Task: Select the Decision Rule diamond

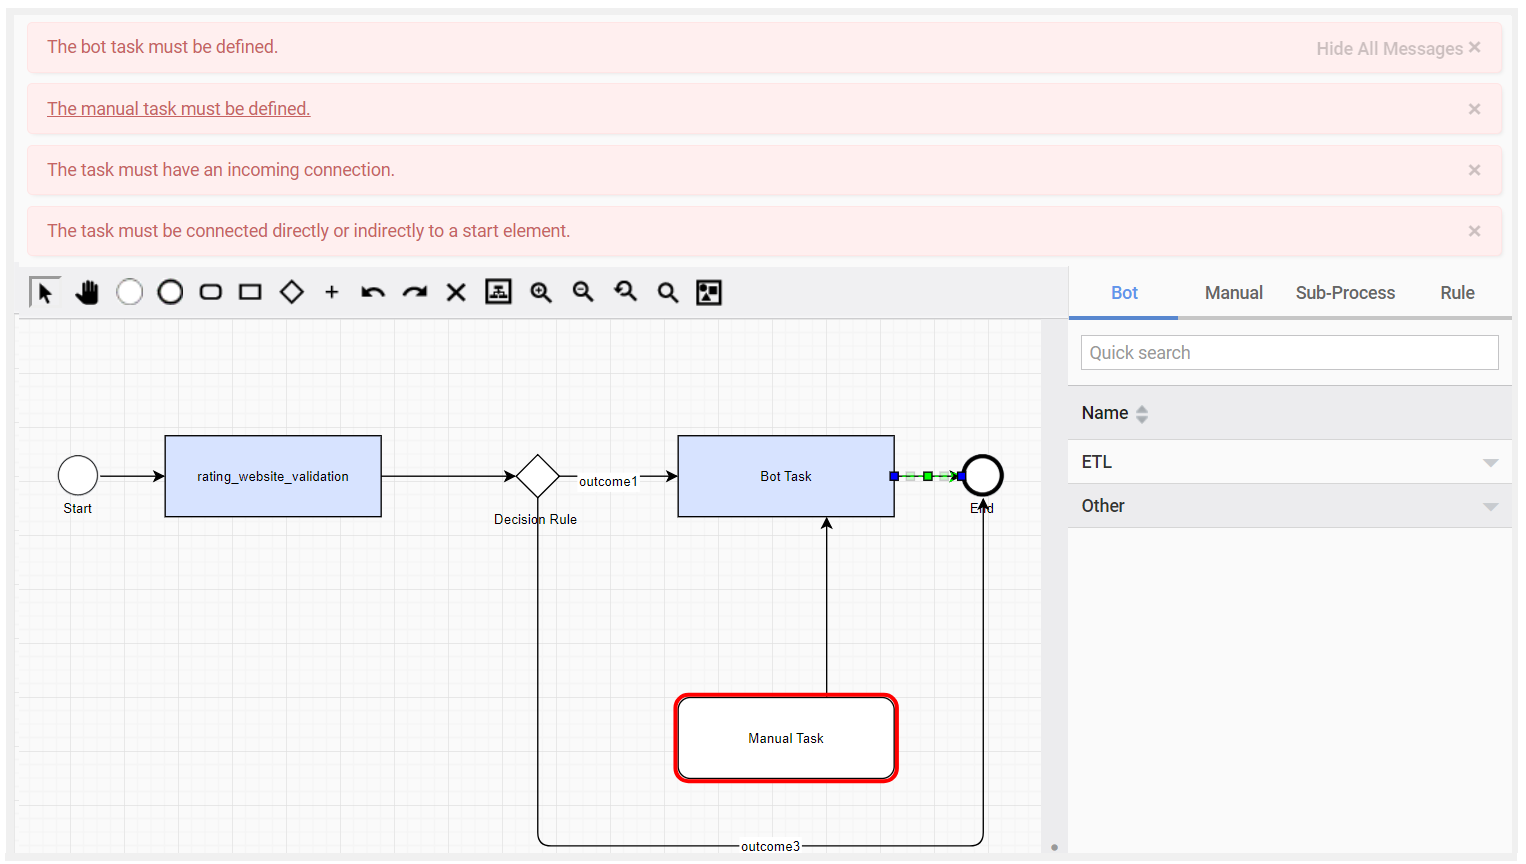Action: coord(538,476)
